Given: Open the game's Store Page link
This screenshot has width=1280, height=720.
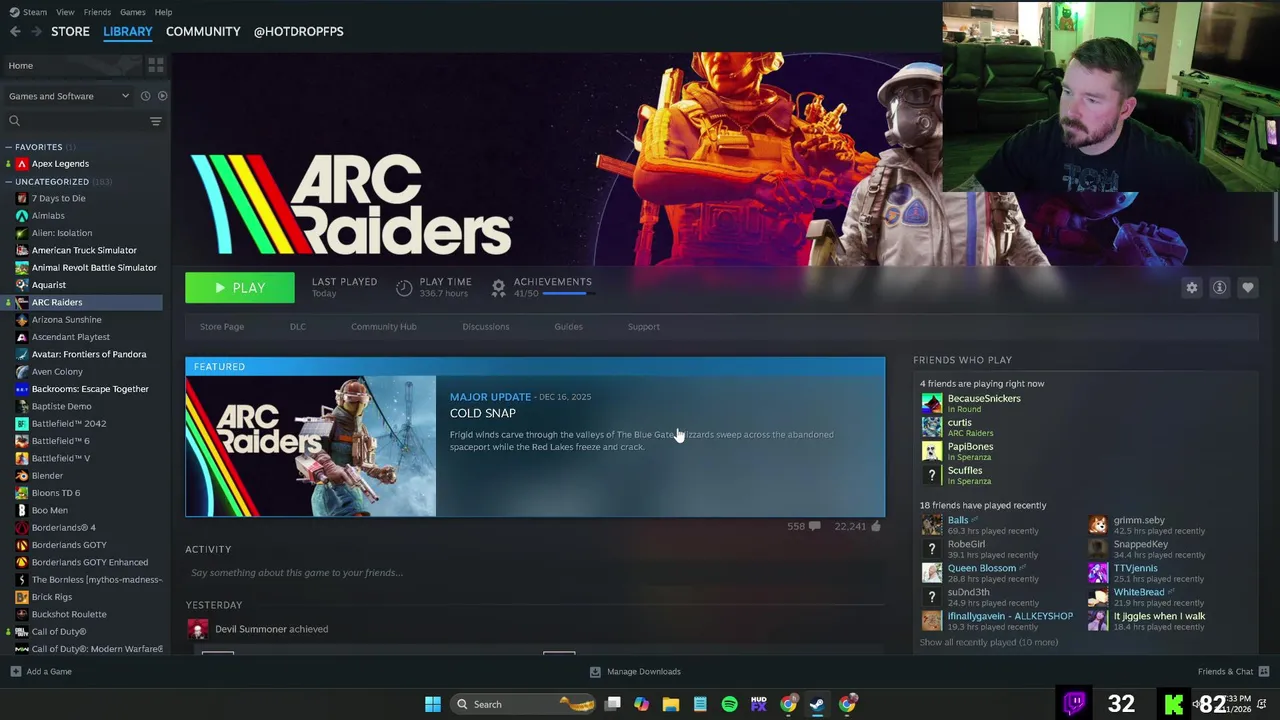Looking at the screenshot, I should point(221,327).
